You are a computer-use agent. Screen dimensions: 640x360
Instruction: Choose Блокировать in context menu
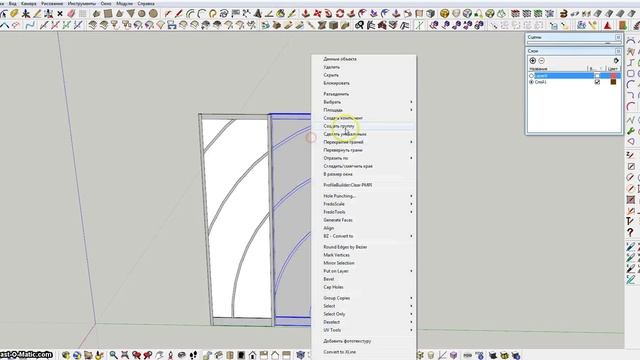tap(336, 83)
